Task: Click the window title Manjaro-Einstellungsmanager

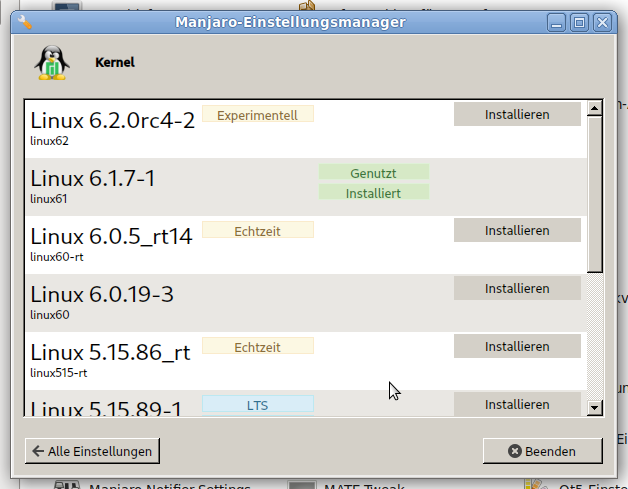Action: (290, 22)
